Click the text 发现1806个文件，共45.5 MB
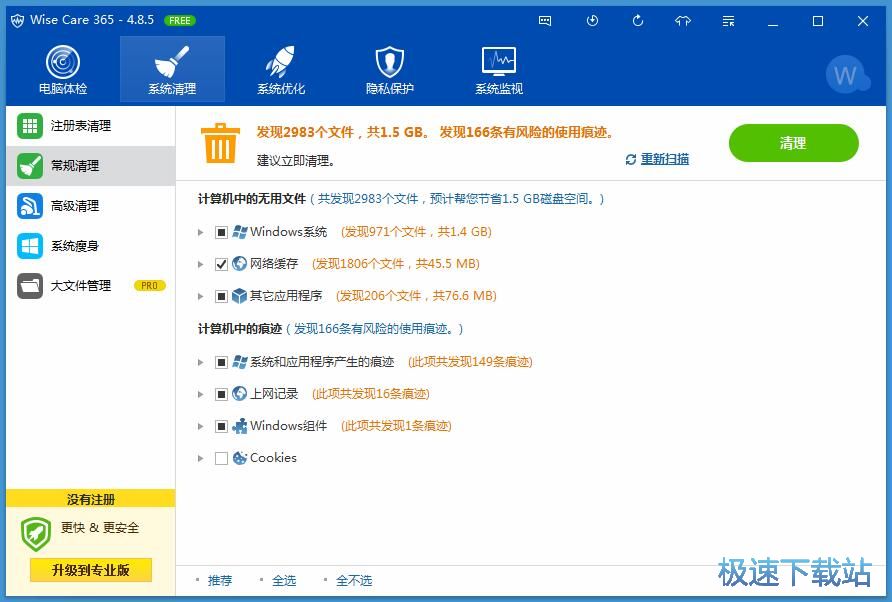The height and width of the screenshot is (602, 892). [396, 264]
